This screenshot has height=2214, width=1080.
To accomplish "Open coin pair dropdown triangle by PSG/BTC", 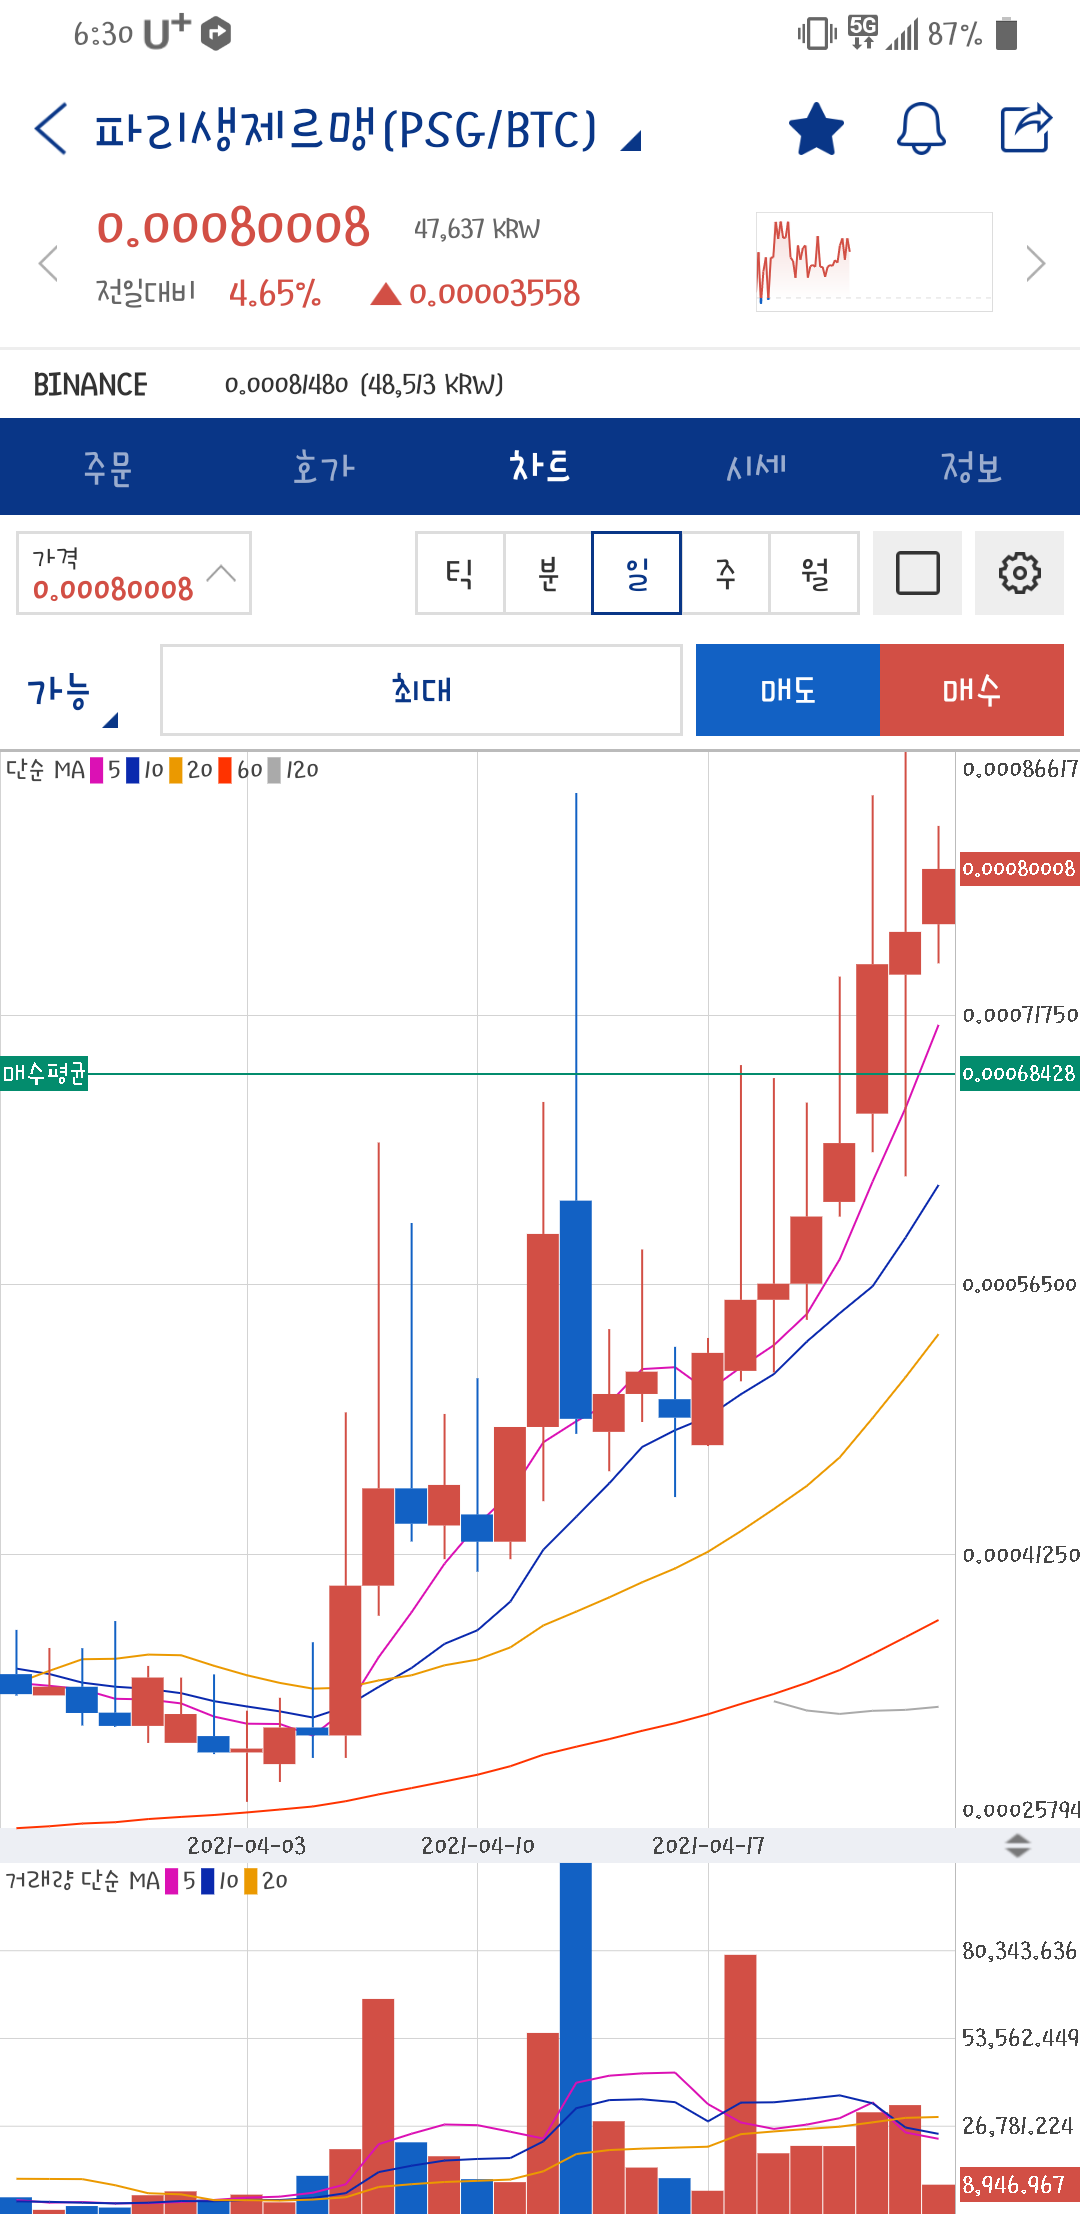I will pos(630,142).
